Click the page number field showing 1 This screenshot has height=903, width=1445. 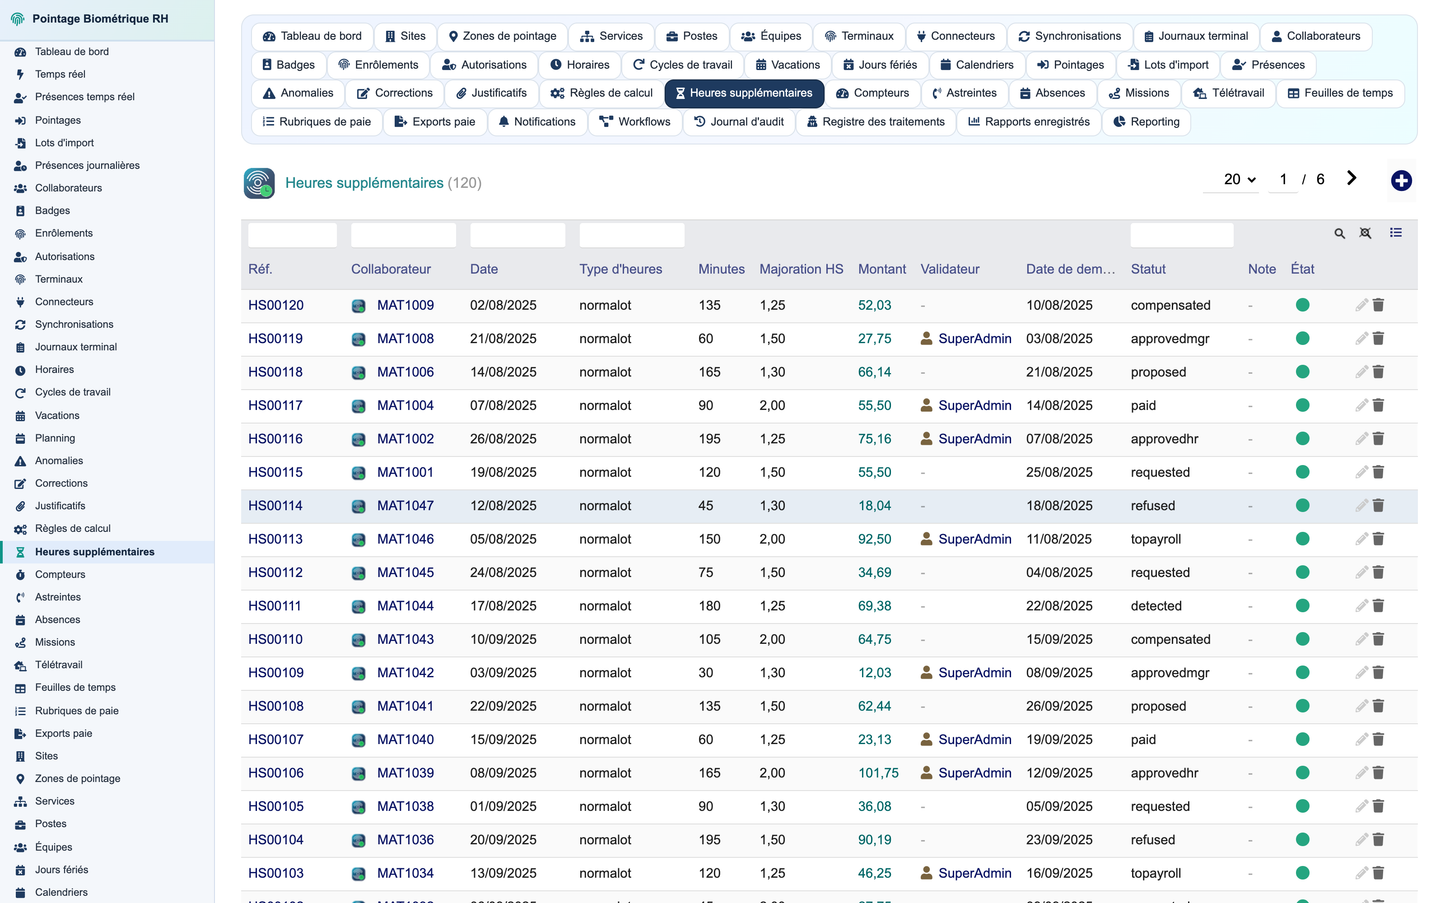point(1283,180)
